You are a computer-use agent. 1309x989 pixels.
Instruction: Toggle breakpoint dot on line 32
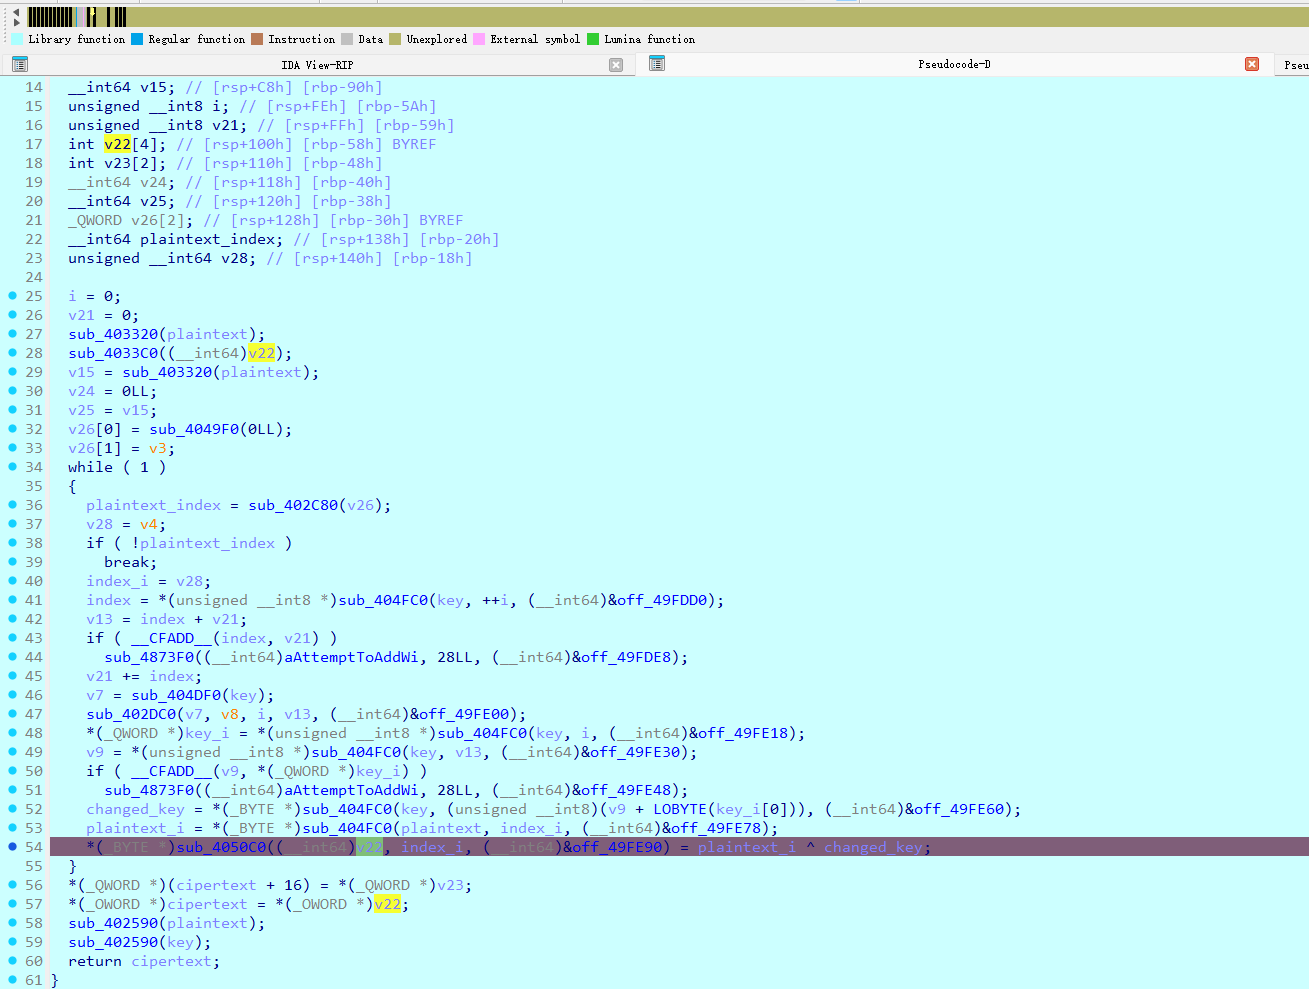tap(12, 429)
